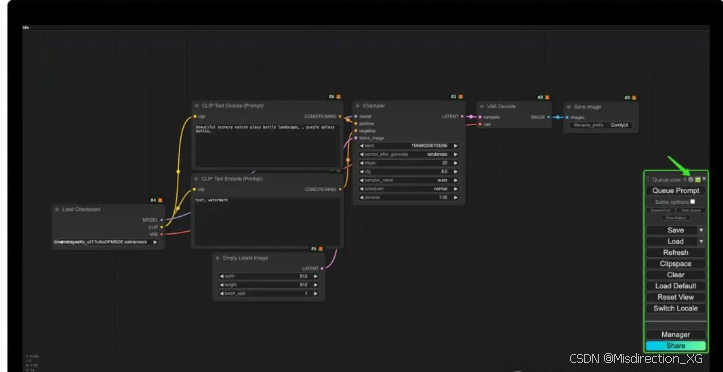This screenshot has height=372, width=723.
Task: Click the fox badge above Empty Latent Image node
Action: click(320, 249)
